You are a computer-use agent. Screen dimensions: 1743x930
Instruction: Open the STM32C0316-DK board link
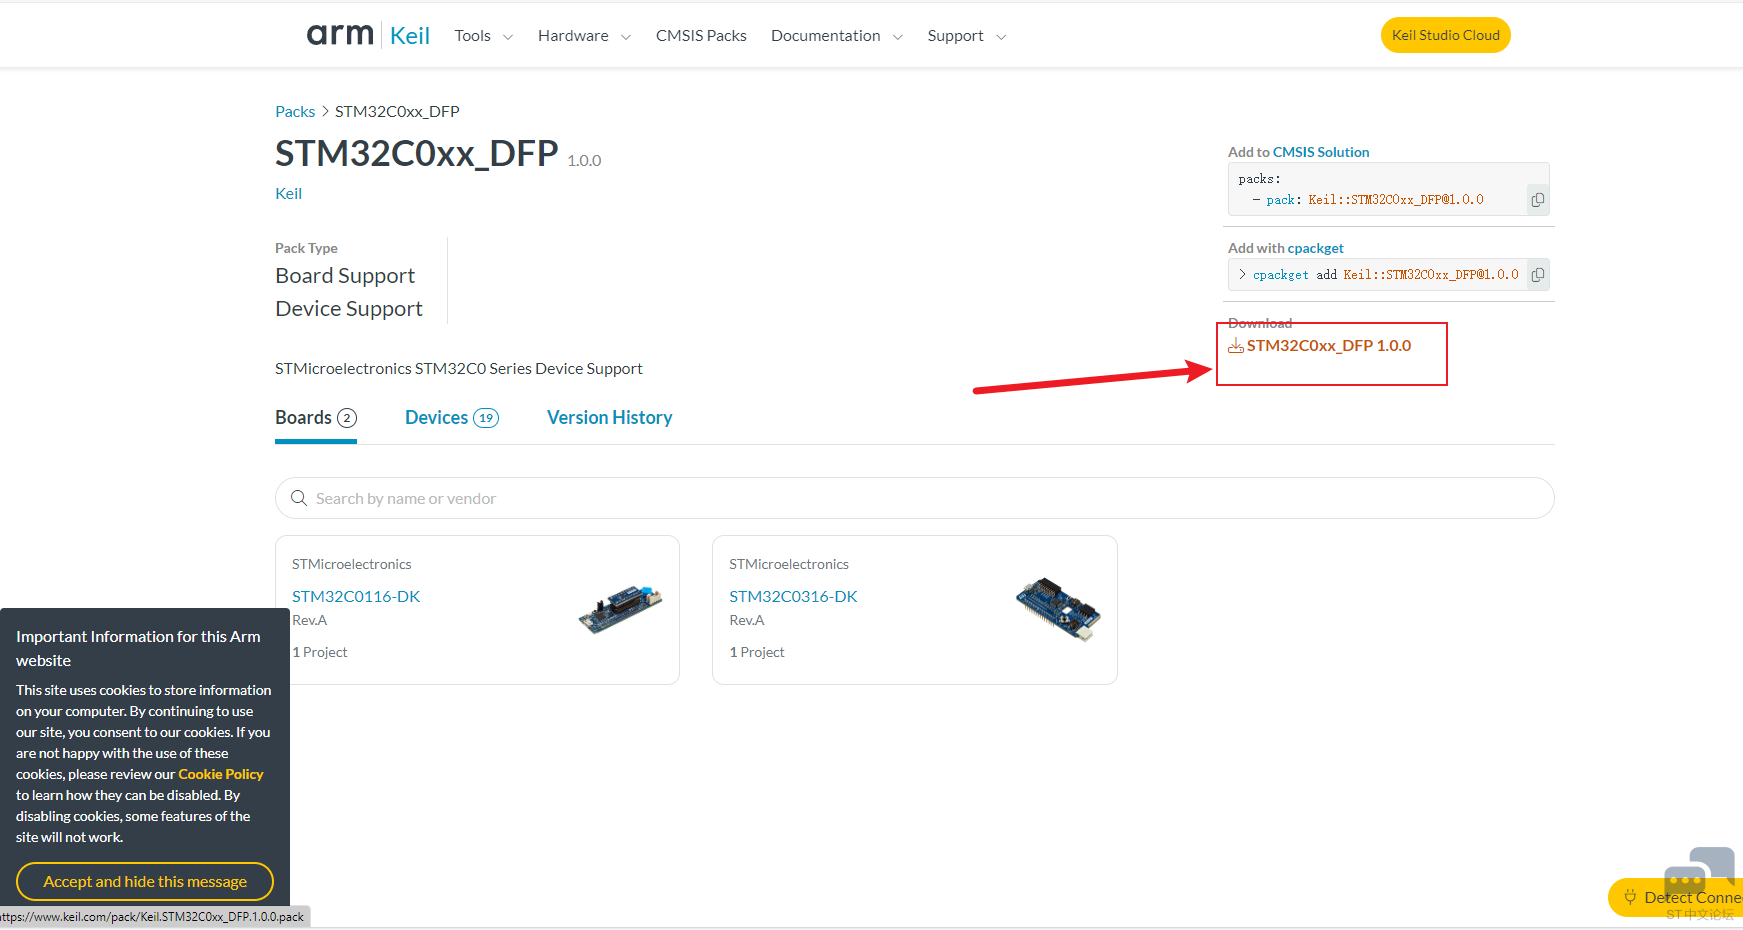coord(793,596)
